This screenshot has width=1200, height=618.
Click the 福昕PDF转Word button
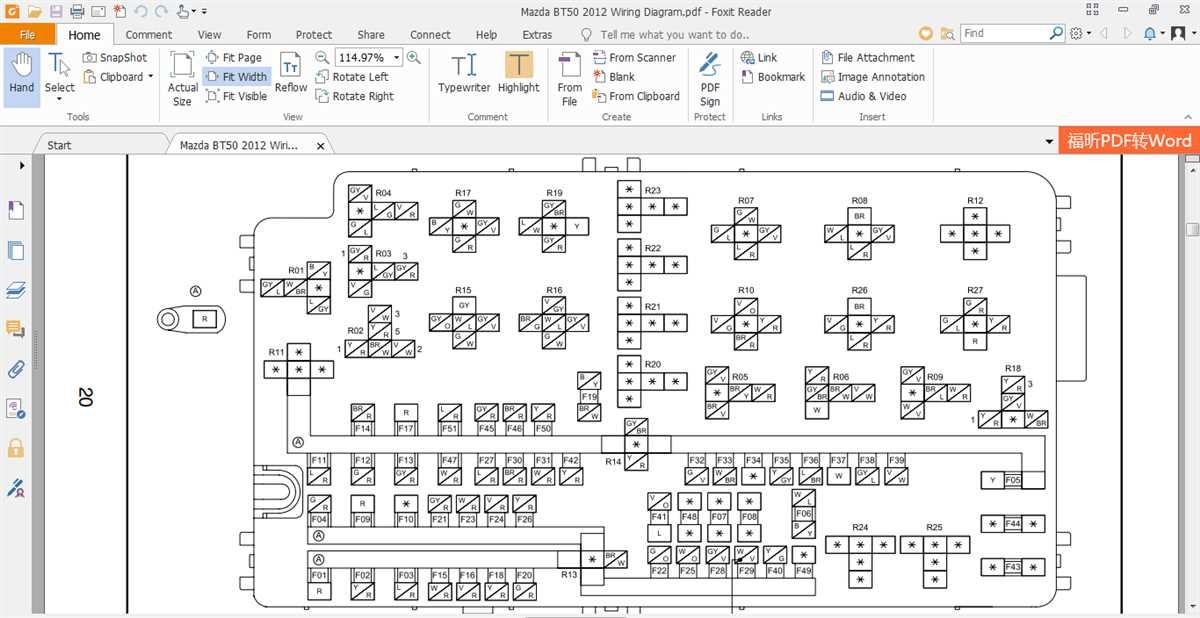click(x=1129, y=141)
